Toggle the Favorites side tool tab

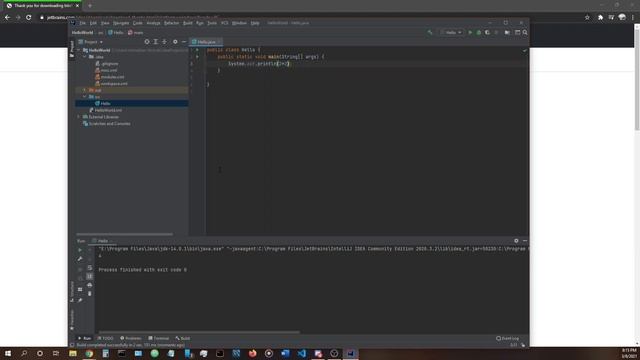pyautogui.click(x=72, y=320)
